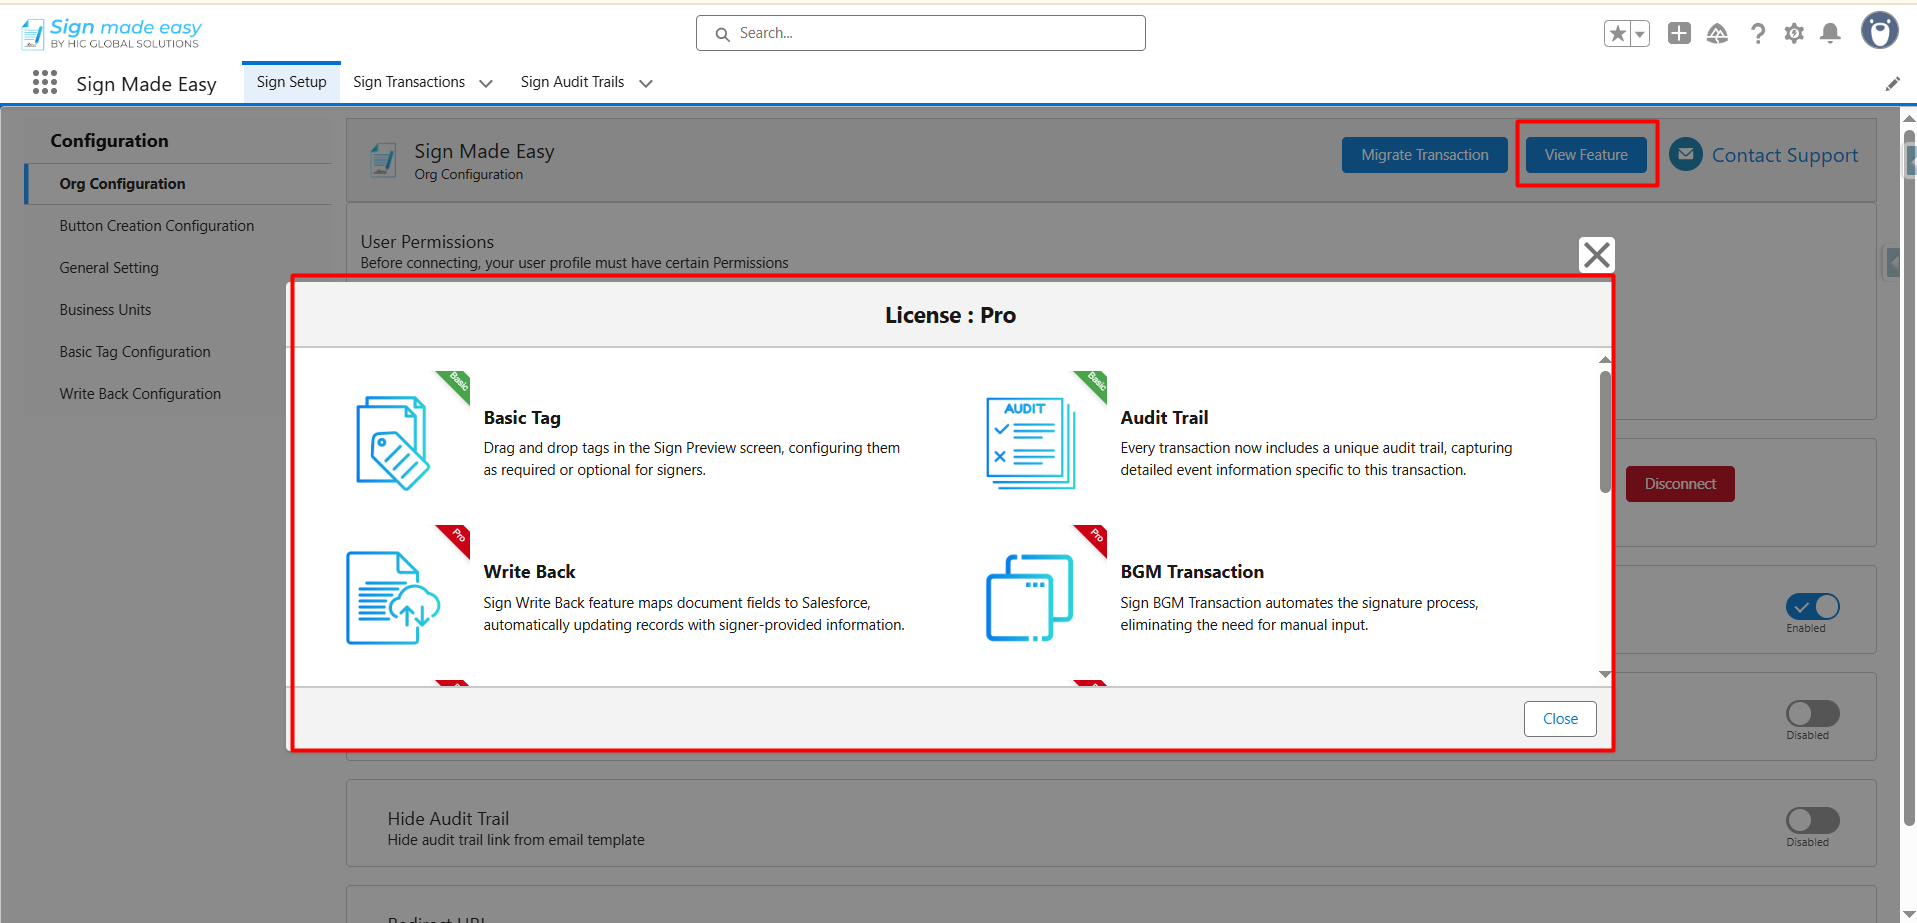Toggle the Disabled switch above Hide Audit Trail
1917x923 pixels.
[x=1812, y=713]
